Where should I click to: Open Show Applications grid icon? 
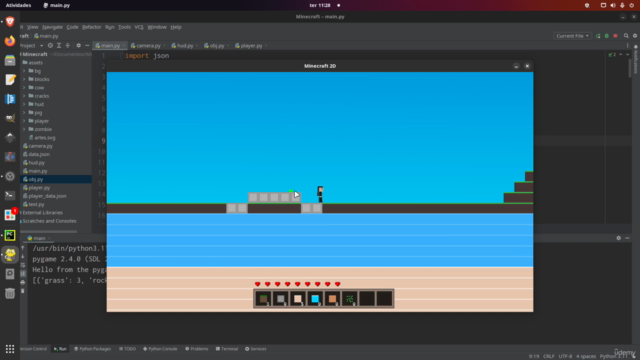click(10, 349)
